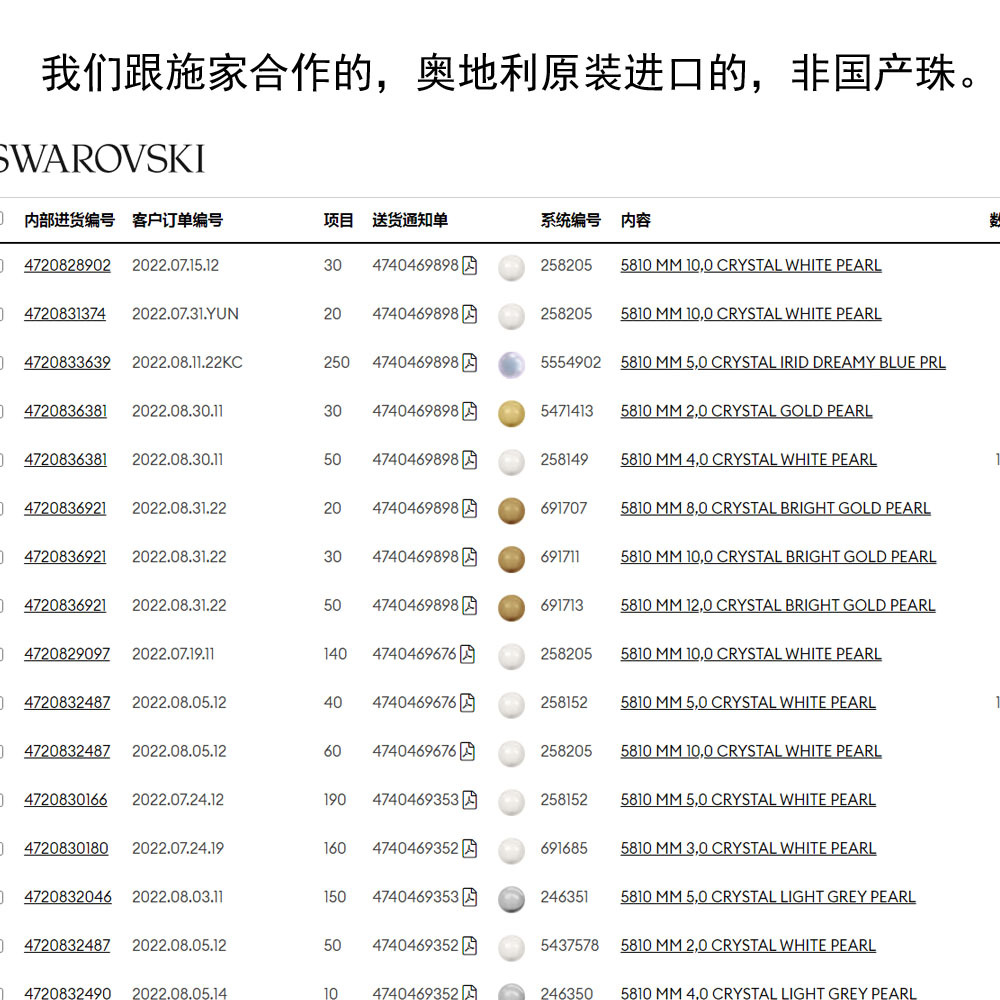Open 5810 MM 4,0 Crystal White Pearl link

pos(749,459)
